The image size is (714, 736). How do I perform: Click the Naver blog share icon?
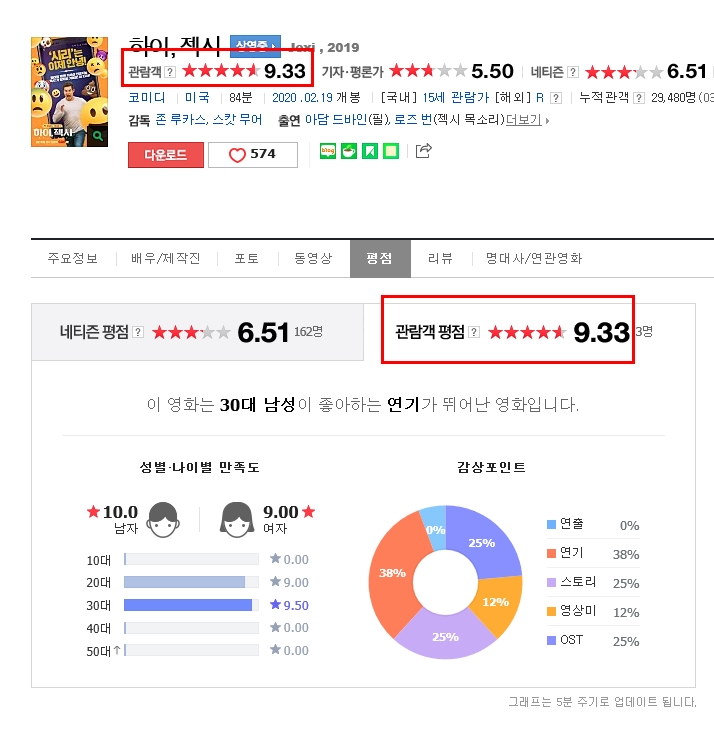click(x=327, y=151)
